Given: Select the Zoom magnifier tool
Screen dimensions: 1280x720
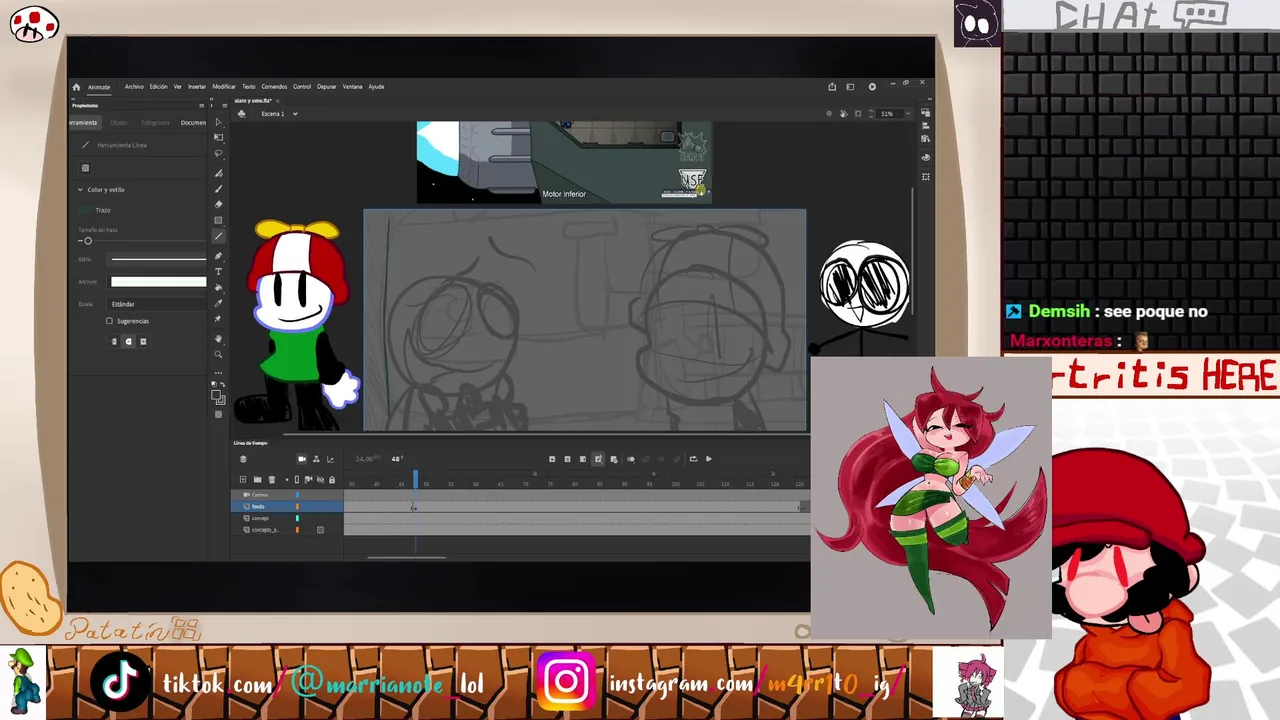Looking at the screenshot, I should 219,354.
